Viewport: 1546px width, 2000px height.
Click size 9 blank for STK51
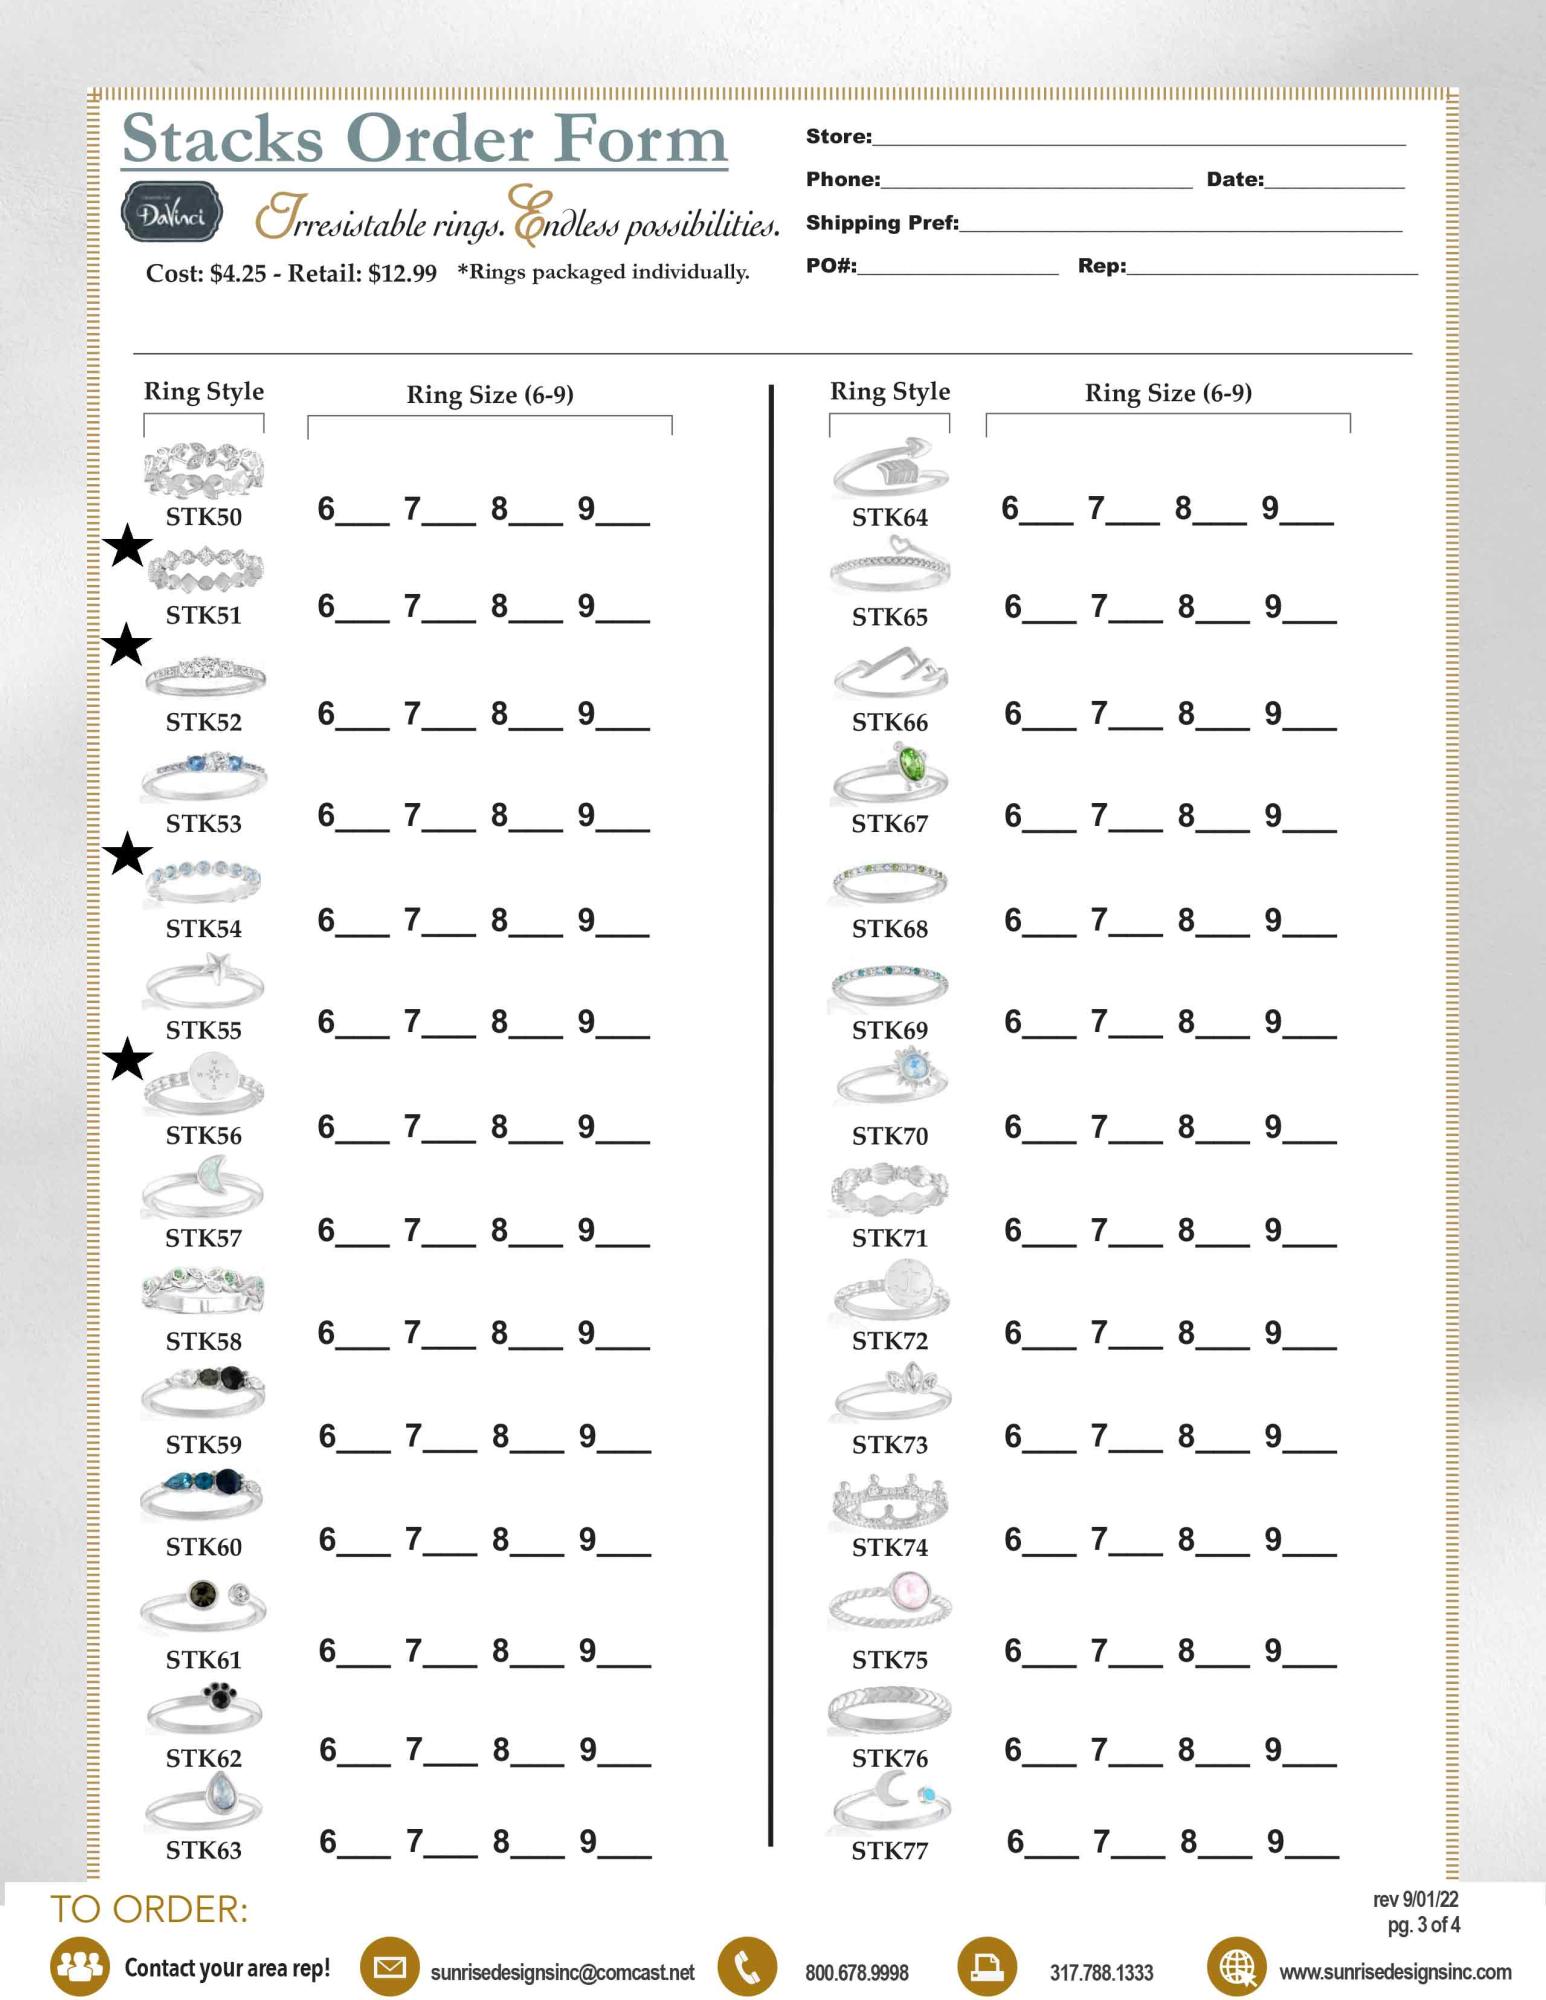pyautogui.click(x=623, y=609)
